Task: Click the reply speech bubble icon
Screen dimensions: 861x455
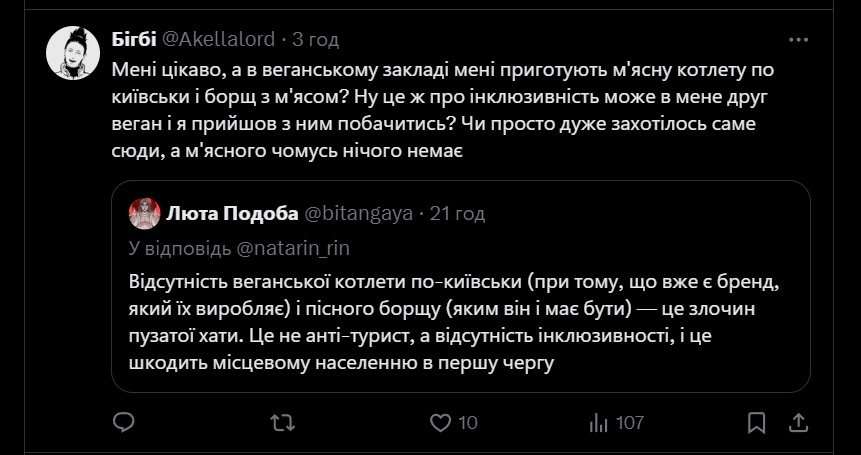Action: point(123,422)
